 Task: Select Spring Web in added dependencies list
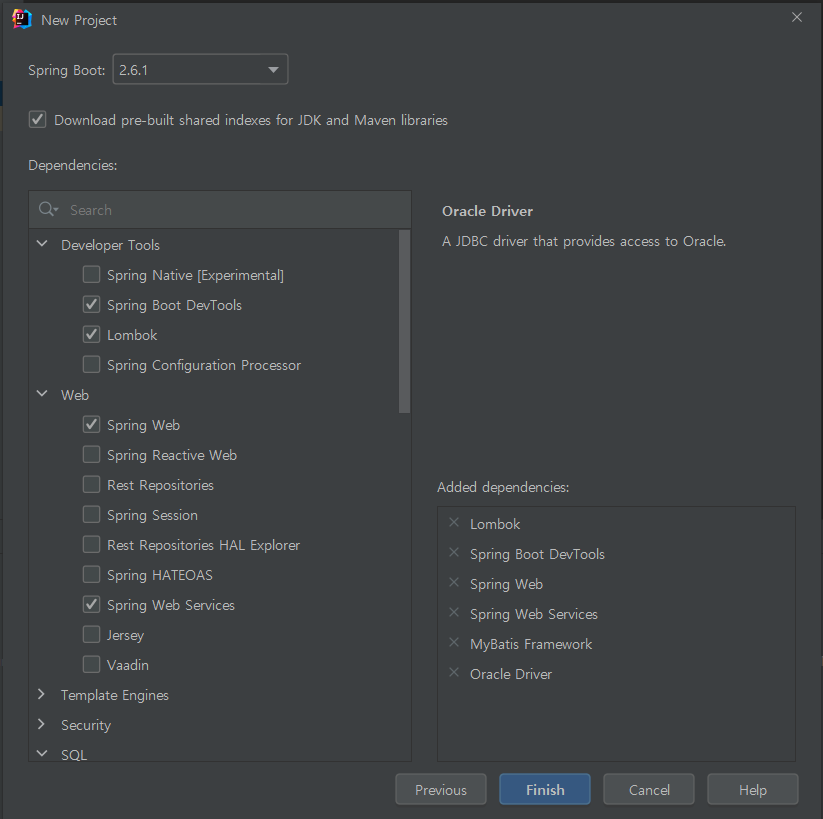point(507,584)
